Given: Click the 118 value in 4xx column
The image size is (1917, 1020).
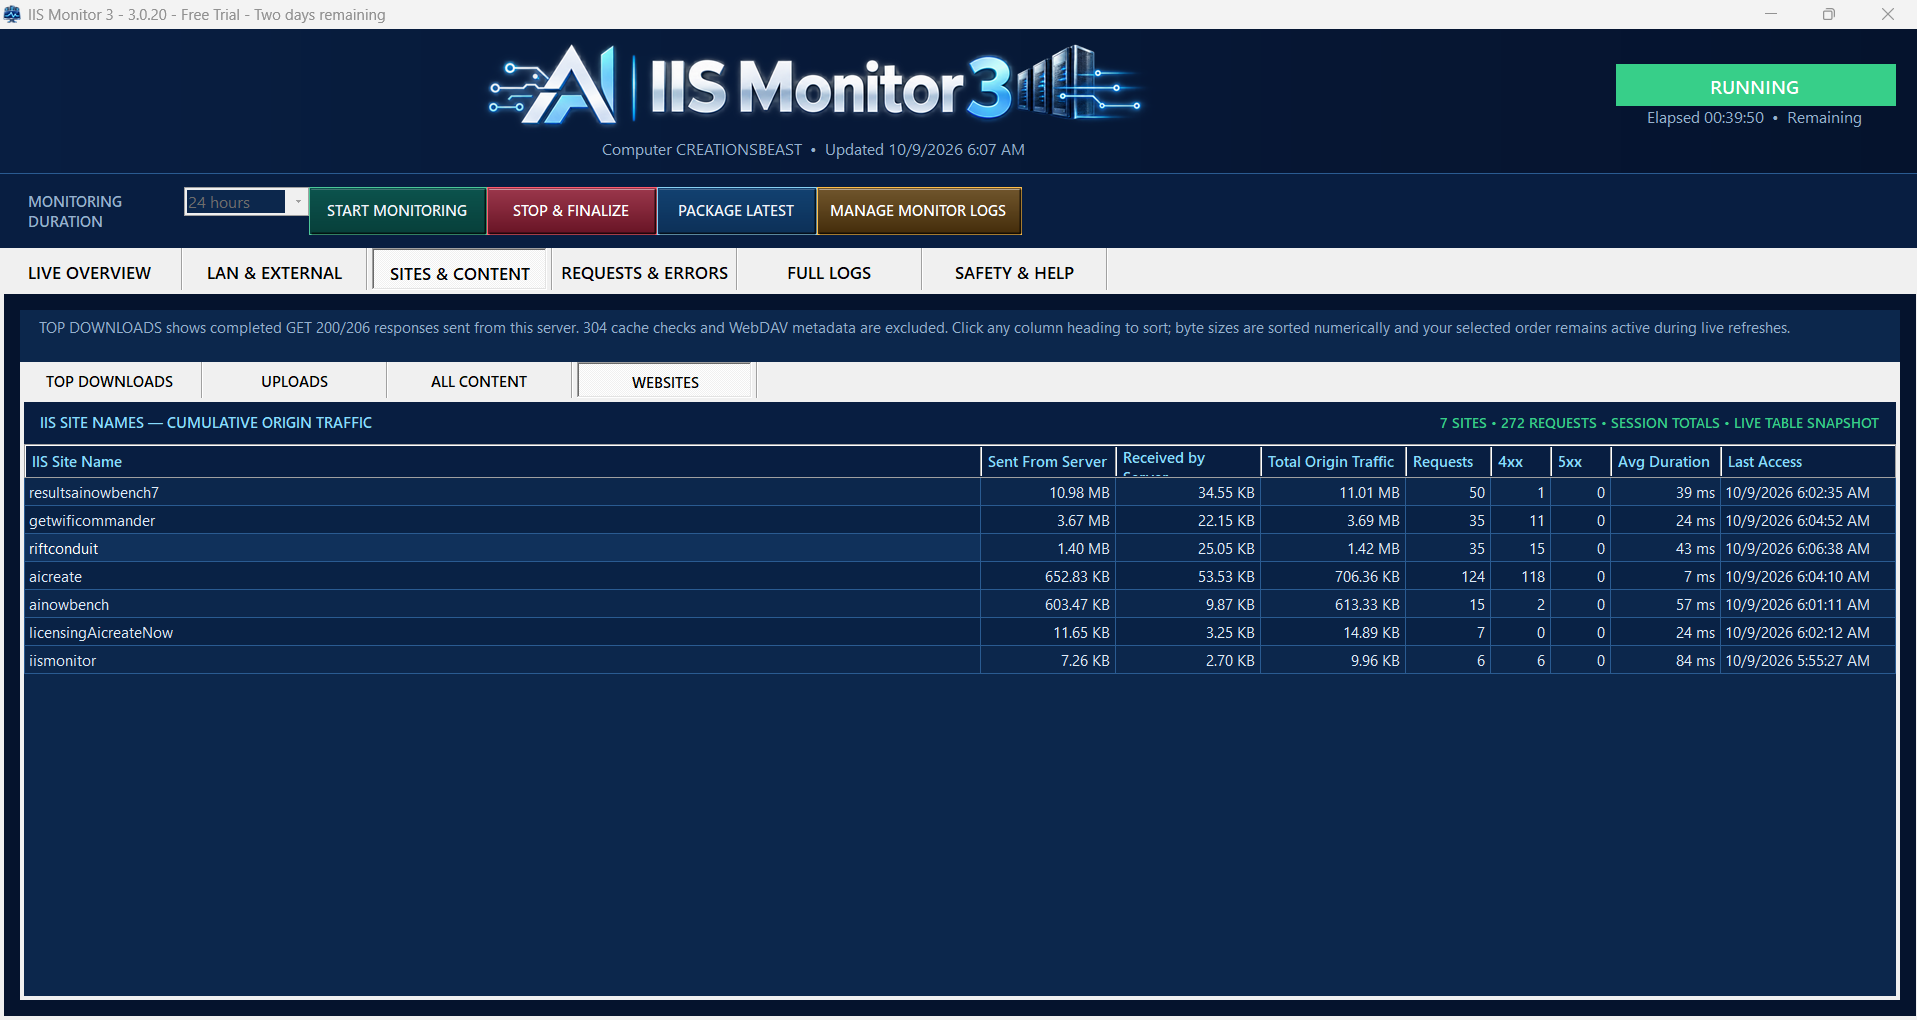Looking at the screenshot, I should pos(1520,577).
